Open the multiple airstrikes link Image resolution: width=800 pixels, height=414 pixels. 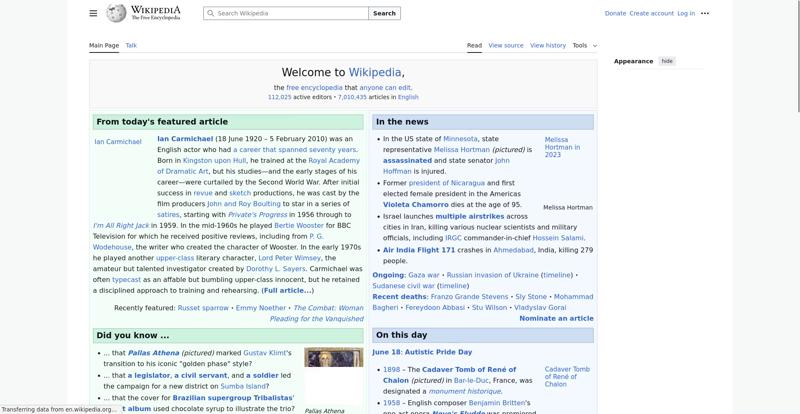[469, 216]
